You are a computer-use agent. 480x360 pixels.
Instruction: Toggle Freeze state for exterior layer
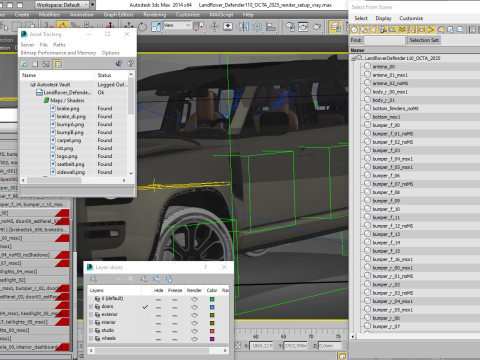[175, 315]
